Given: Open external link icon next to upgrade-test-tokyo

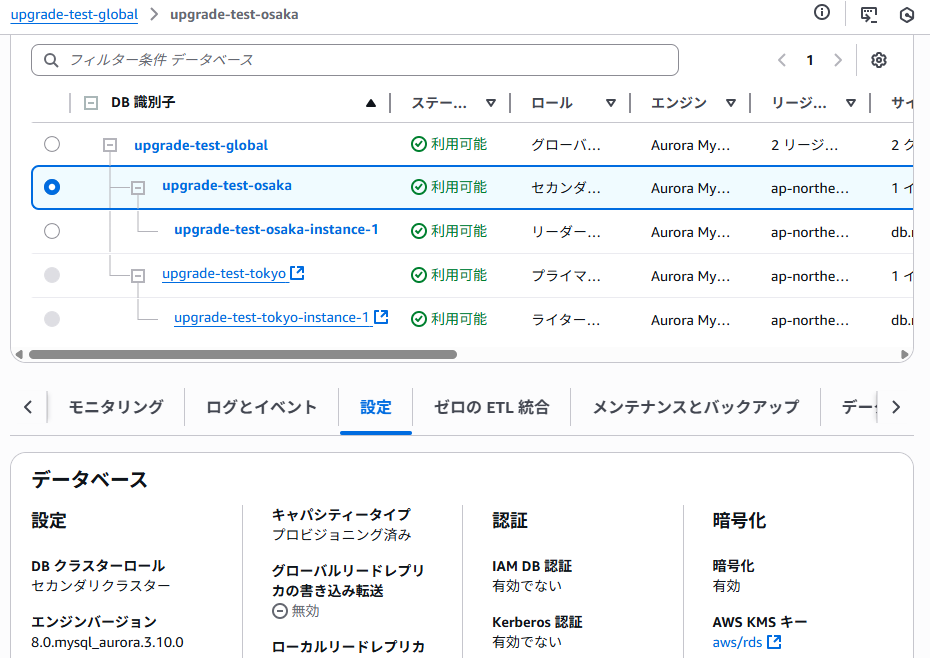Looking at the screenshot, I should point(297,273).
